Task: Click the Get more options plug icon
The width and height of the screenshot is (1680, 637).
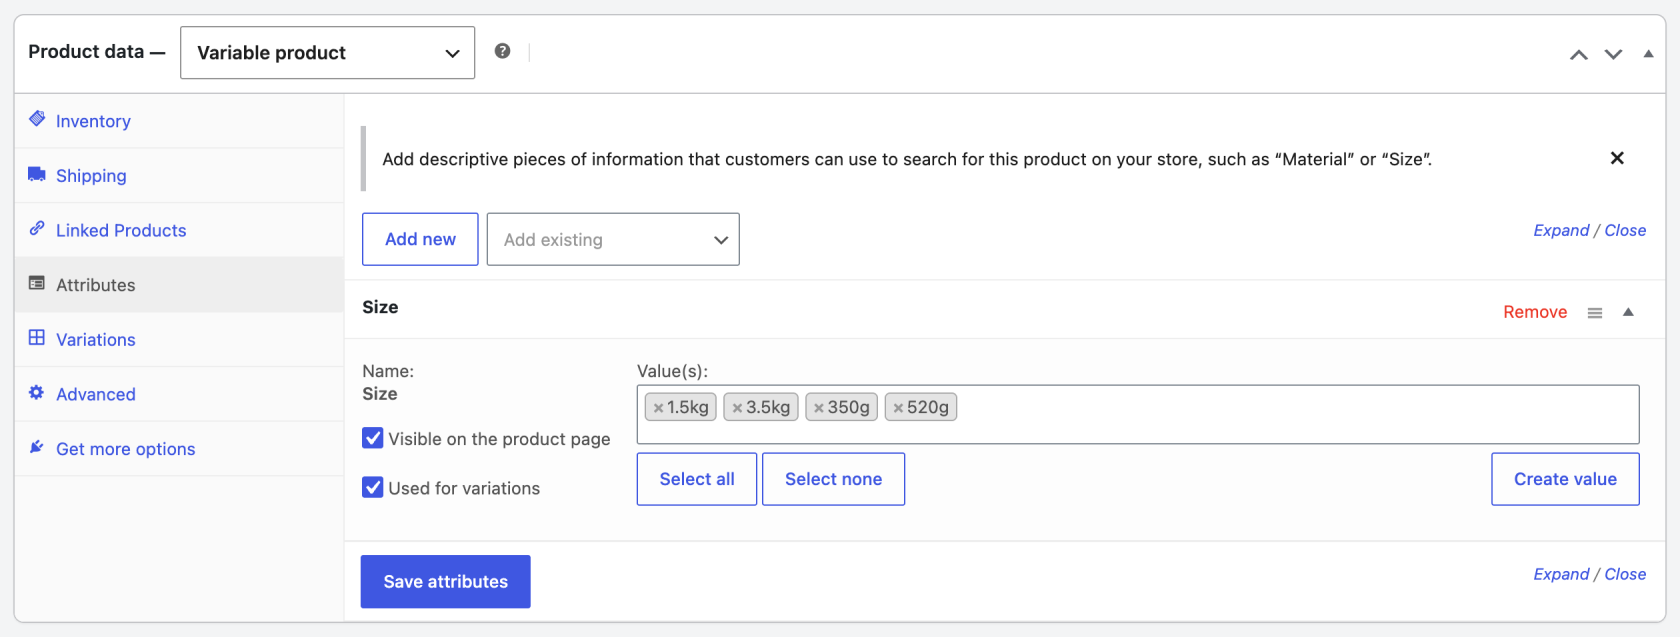Action: coord(37,447)
